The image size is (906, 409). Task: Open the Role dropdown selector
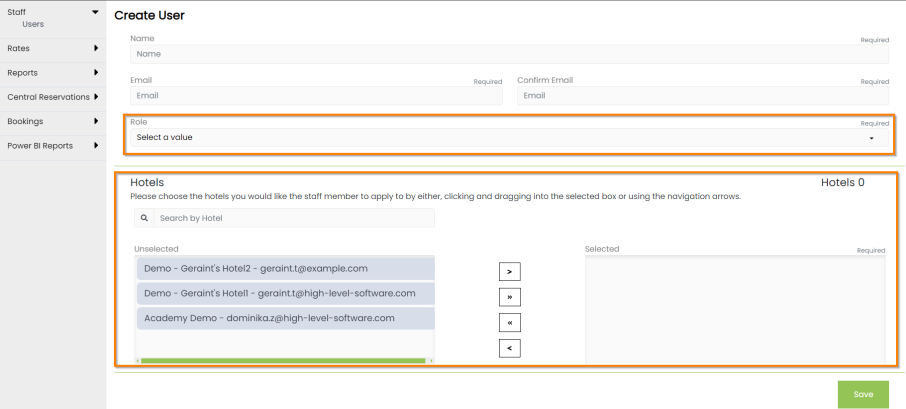click(x=509, y=138)
